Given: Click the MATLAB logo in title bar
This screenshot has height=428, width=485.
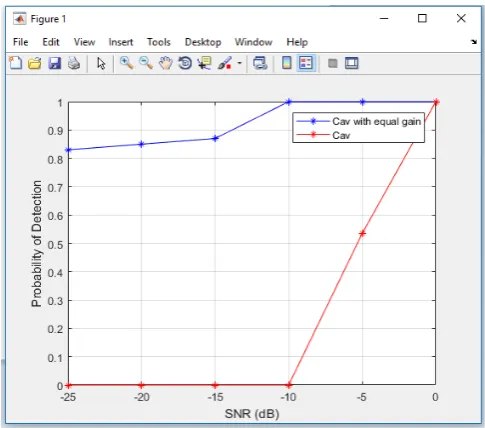Looking at the screenshot, I should click(19, 19).
